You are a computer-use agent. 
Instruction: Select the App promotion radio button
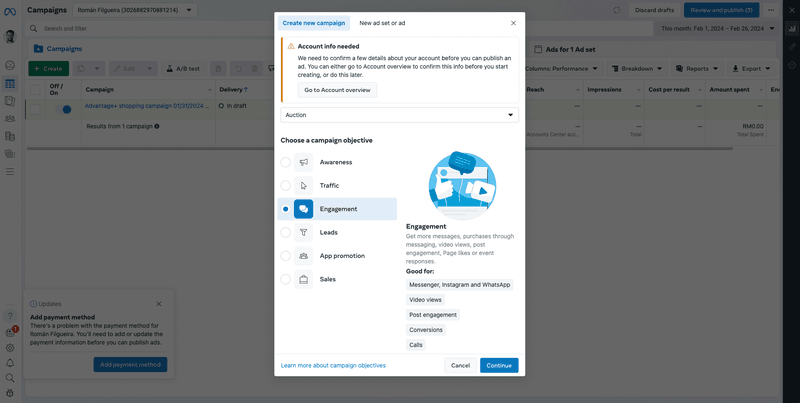pos(286,256)
